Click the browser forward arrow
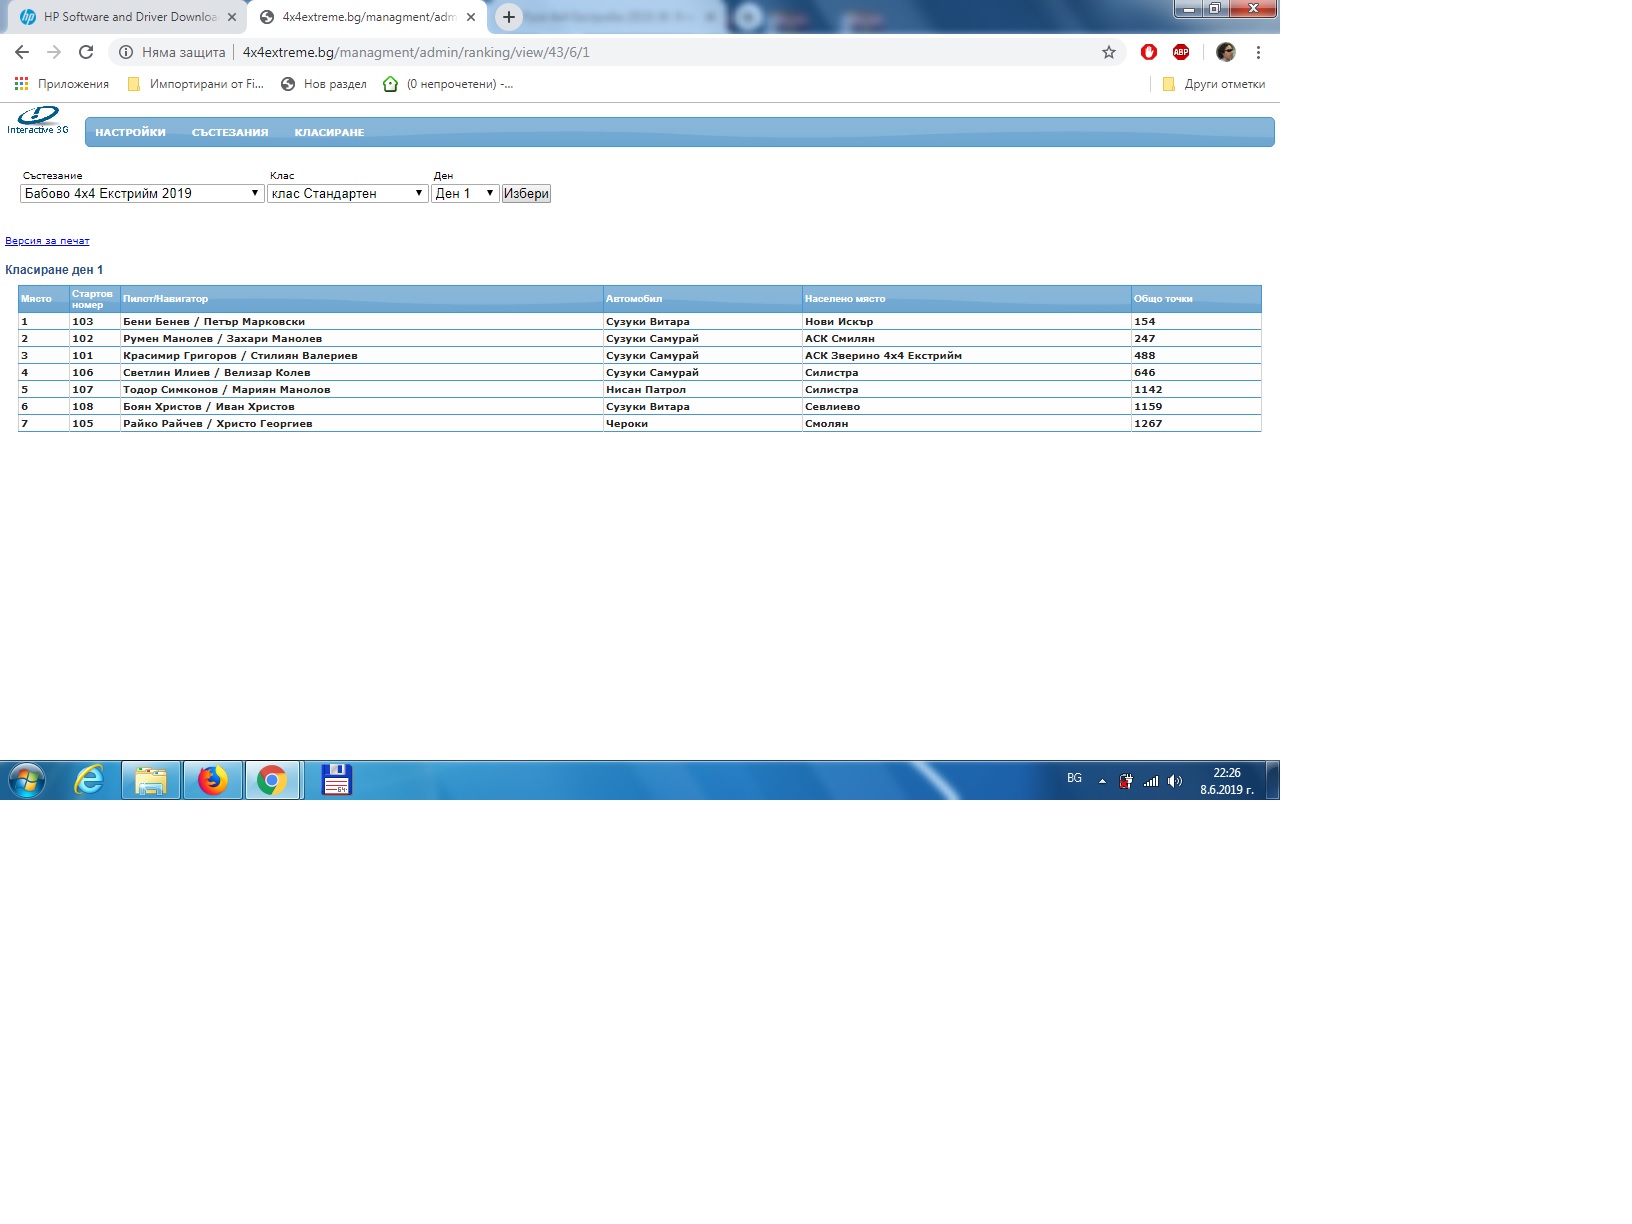Screen dimensions: 1632x1224 tap(54, 52)
